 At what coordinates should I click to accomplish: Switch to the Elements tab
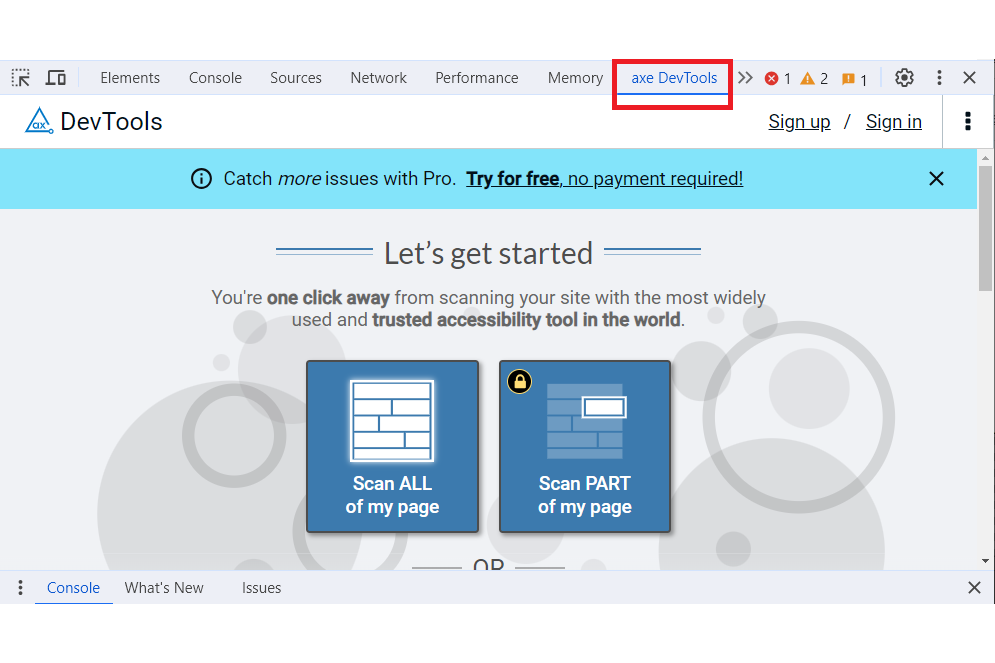130,78
